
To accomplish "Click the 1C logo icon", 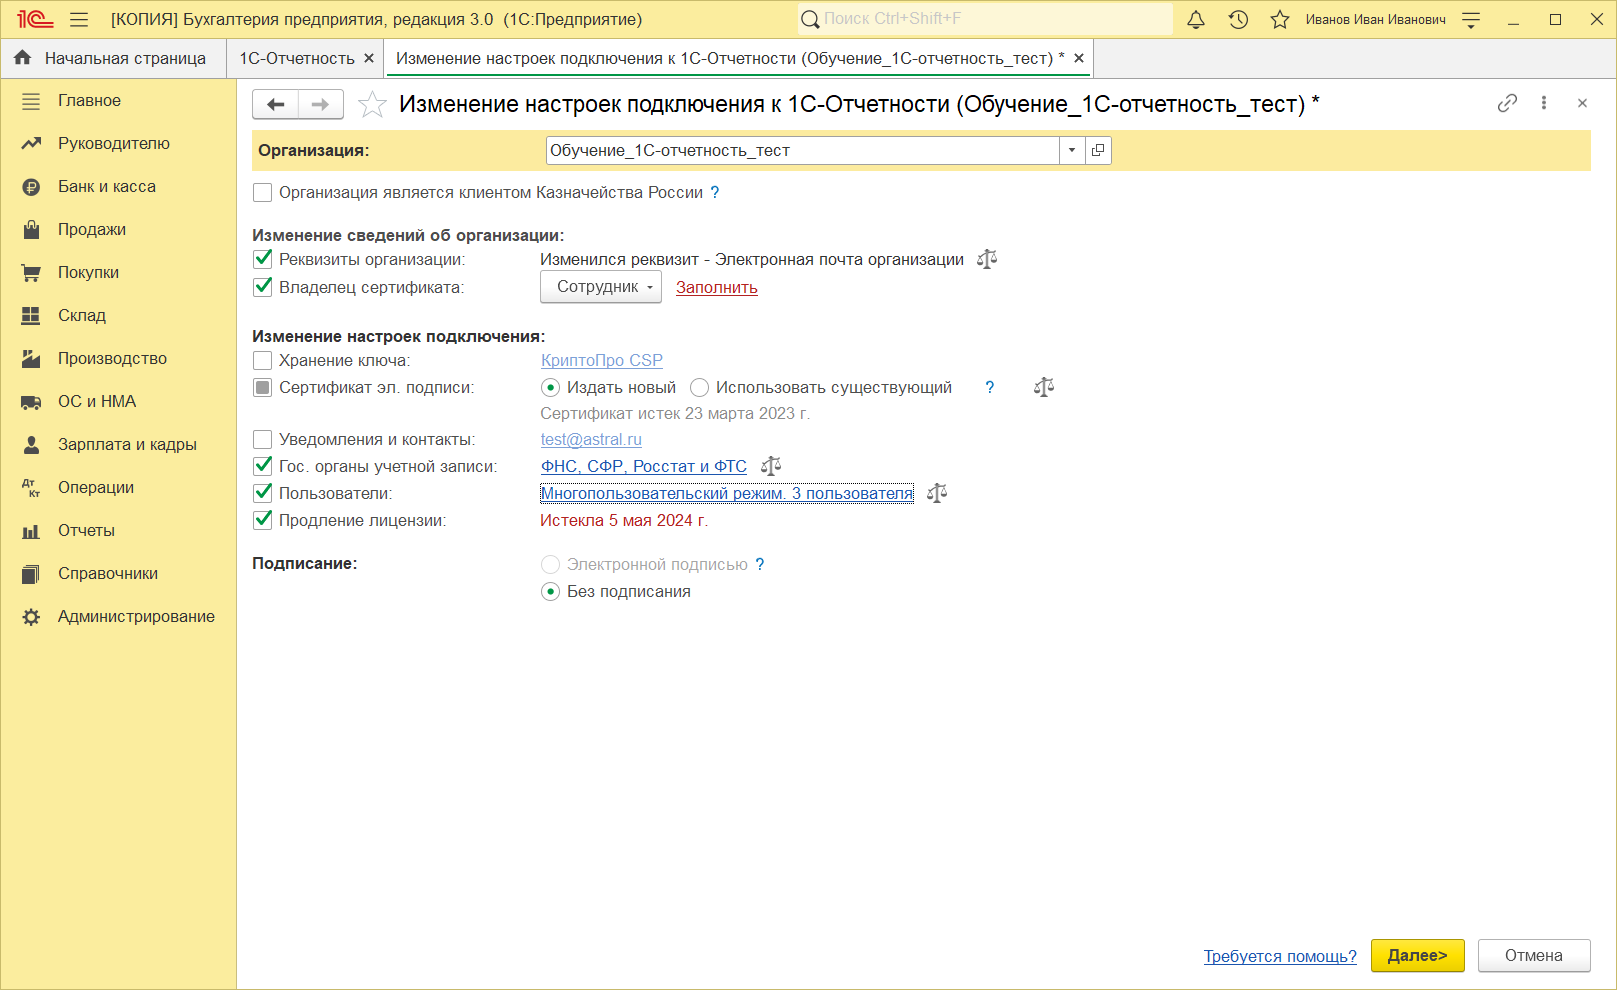I will coord(35,19).
